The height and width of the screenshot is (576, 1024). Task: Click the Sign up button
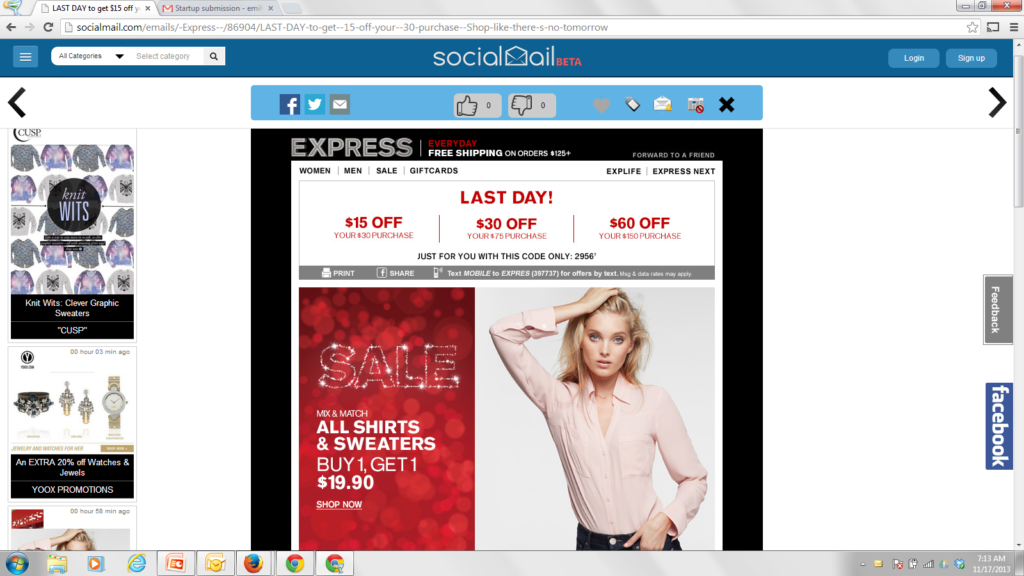click(971, 58)
